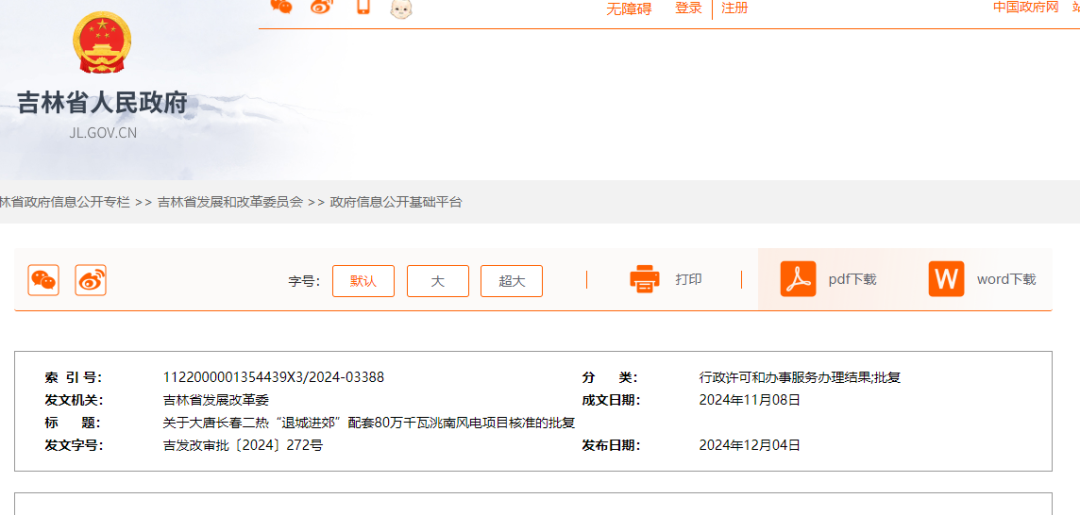
Task: Go to 吉林省发展和改革委员会 breadcrumb
Action: click(230, 202)
